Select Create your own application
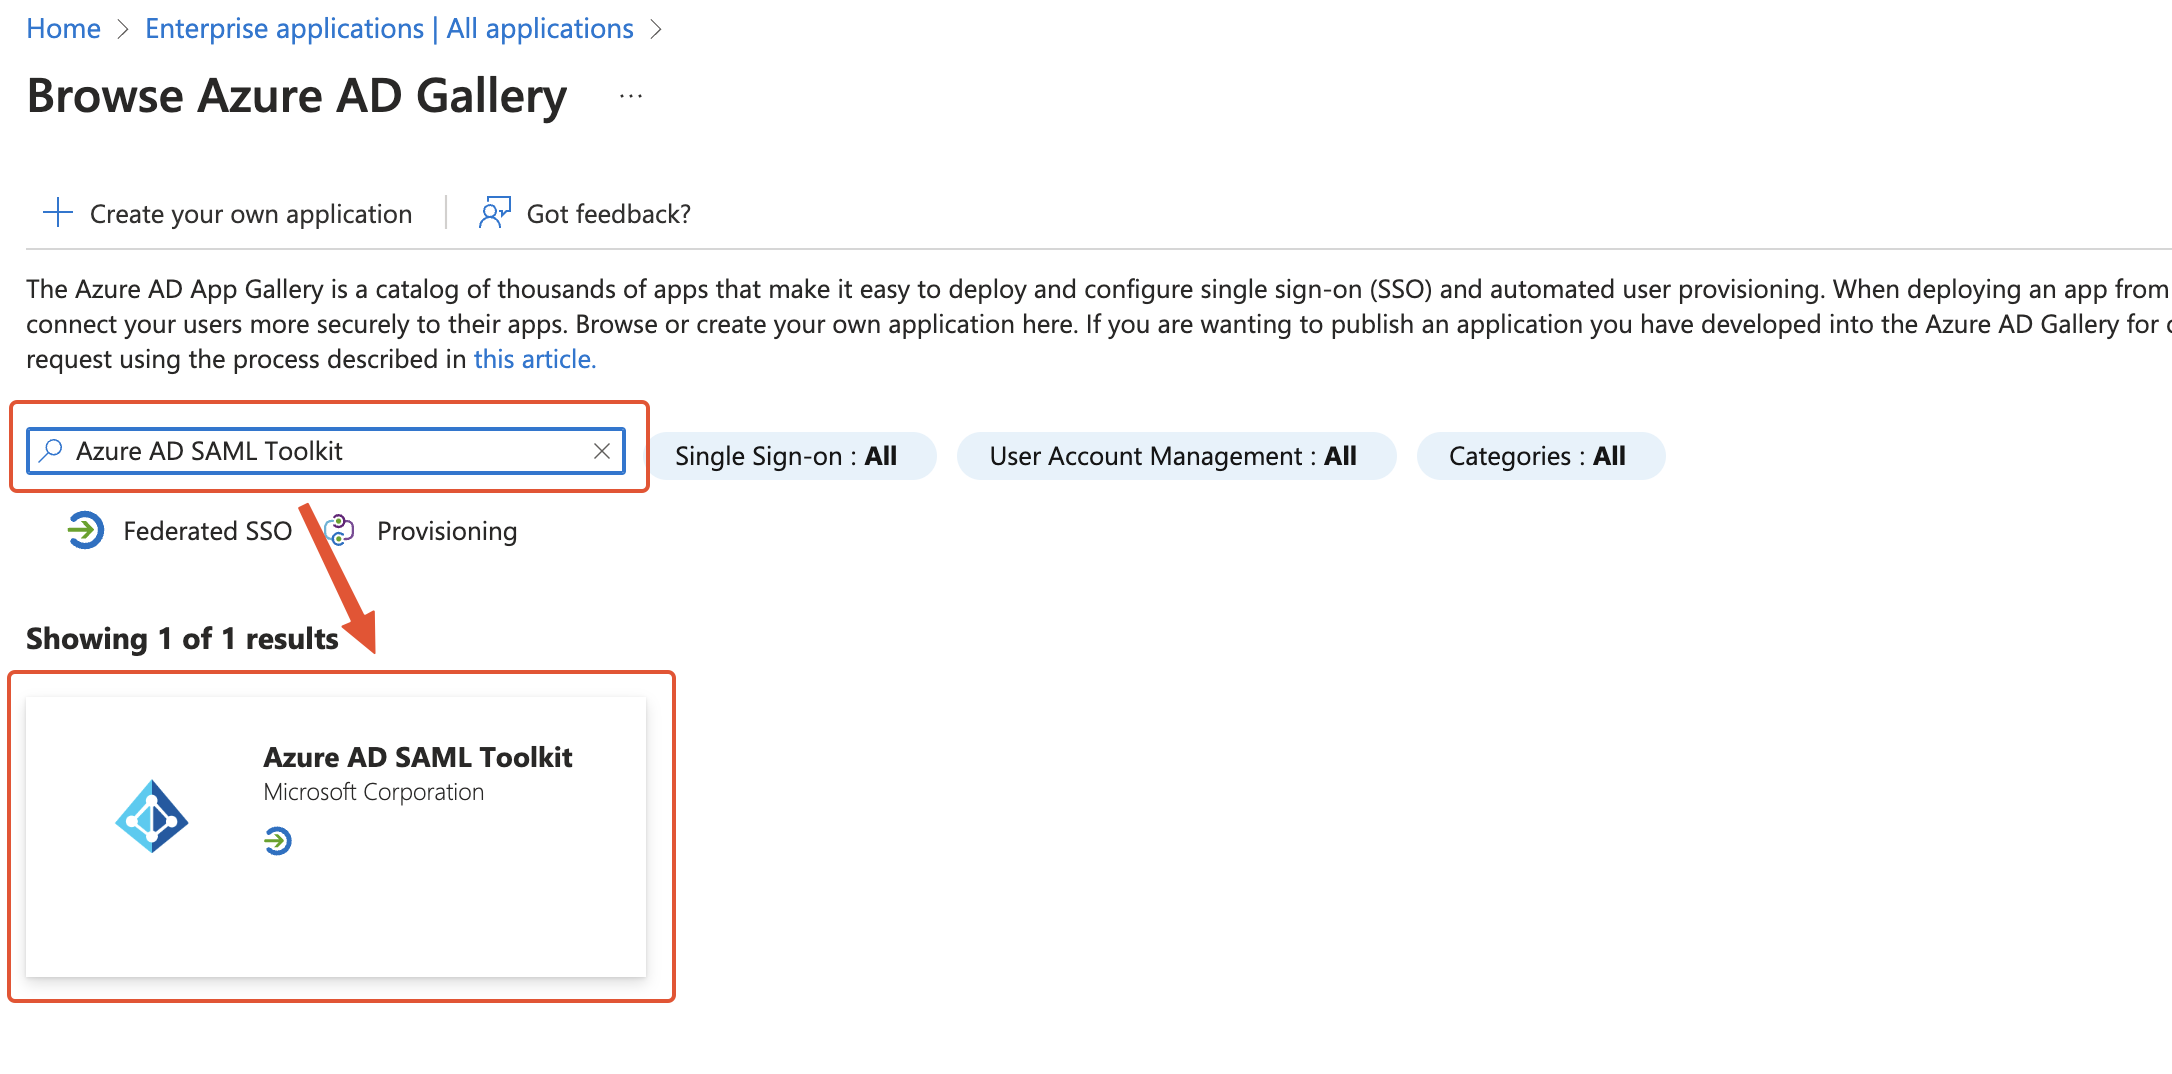This screenshot has width=2172, height=1074. [250, 212]
